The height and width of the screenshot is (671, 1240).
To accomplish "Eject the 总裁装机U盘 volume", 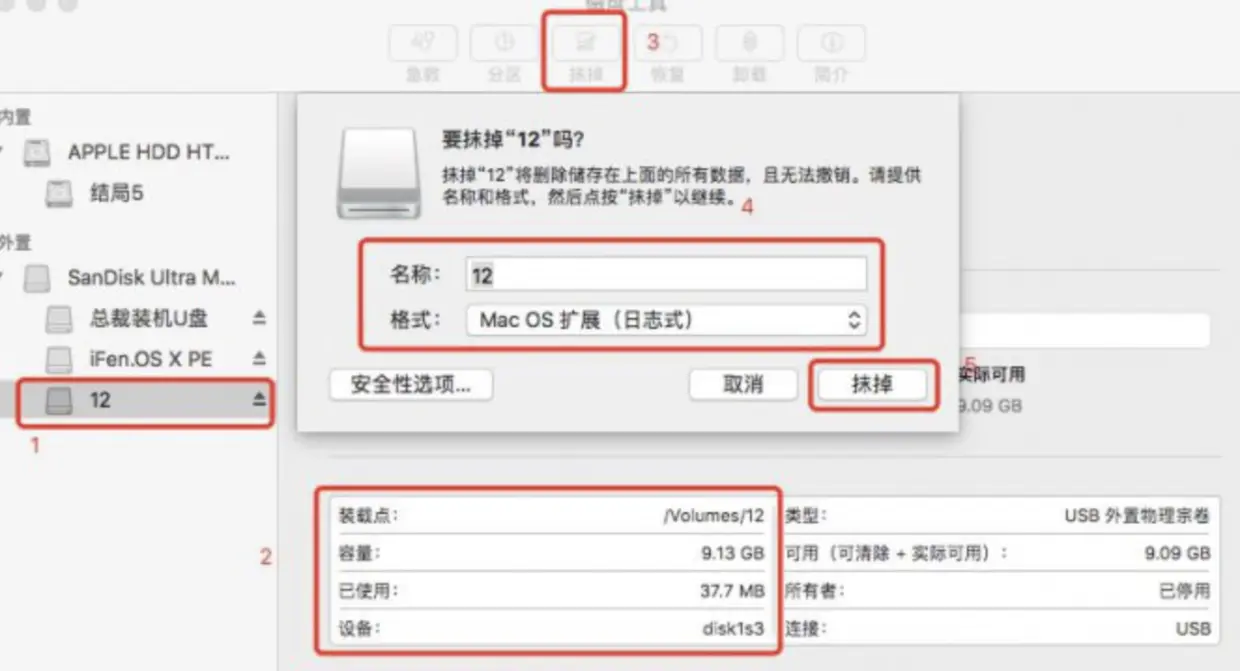I will [x=259, y=318].
